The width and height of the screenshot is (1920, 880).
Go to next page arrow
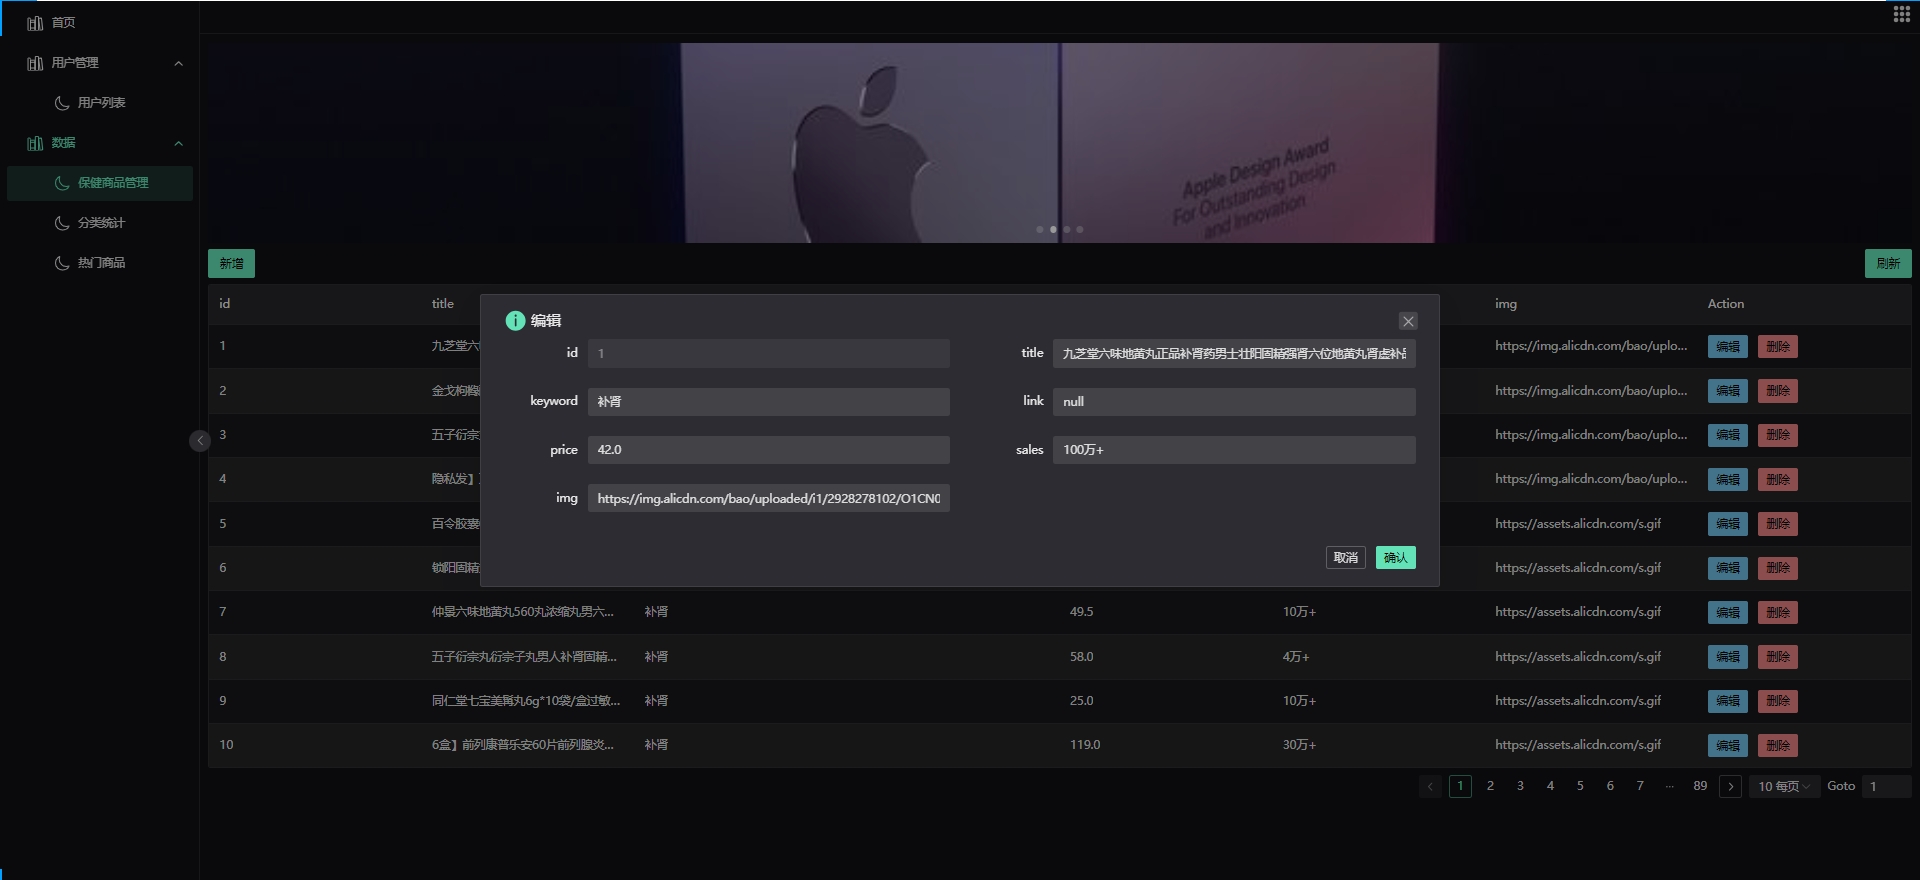click(x=1730, y=787)
